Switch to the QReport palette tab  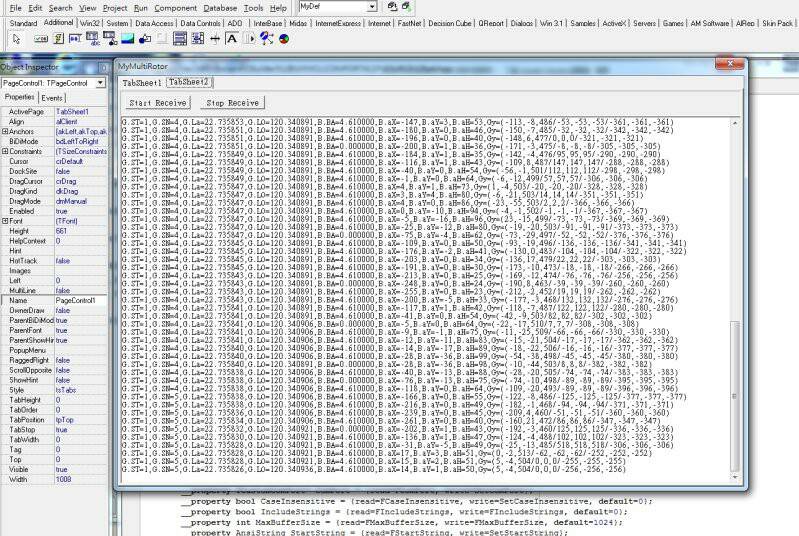[491, 23]
